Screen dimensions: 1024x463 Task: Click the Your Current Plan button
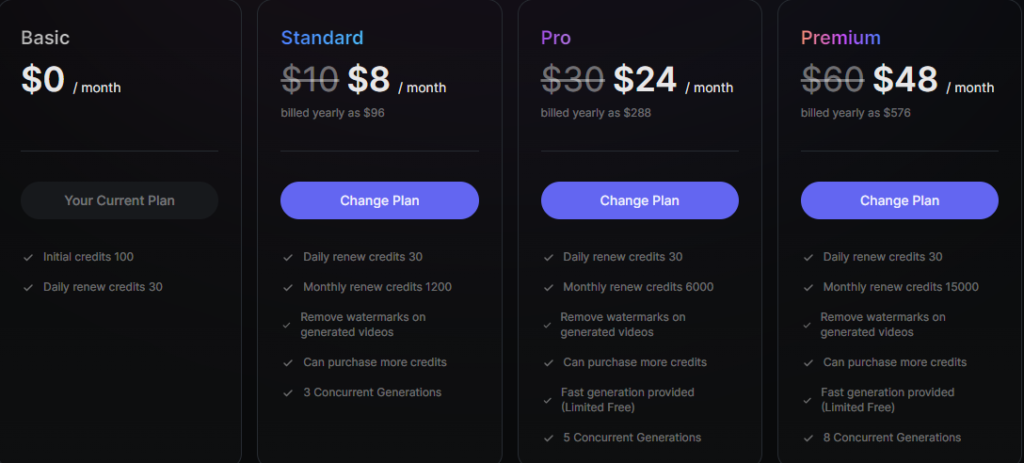[x=120, y=200]
